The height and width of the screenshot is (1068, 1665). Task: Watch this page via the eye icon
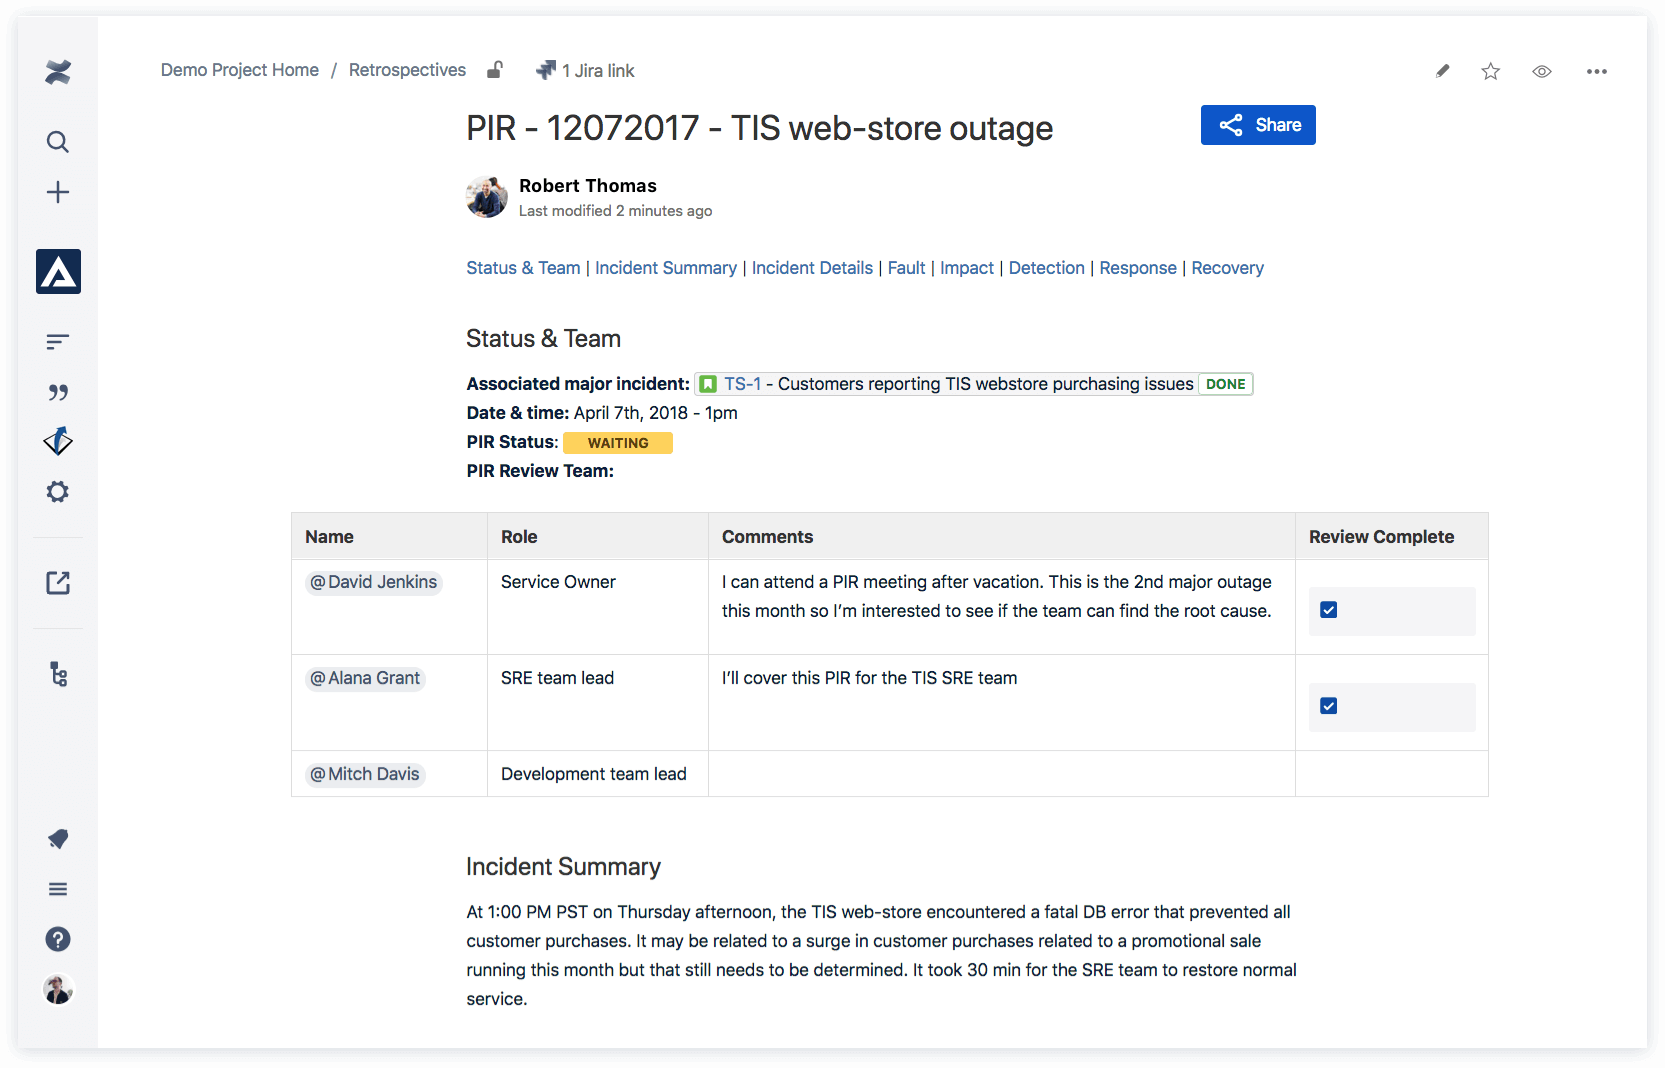click(1541, 71)
